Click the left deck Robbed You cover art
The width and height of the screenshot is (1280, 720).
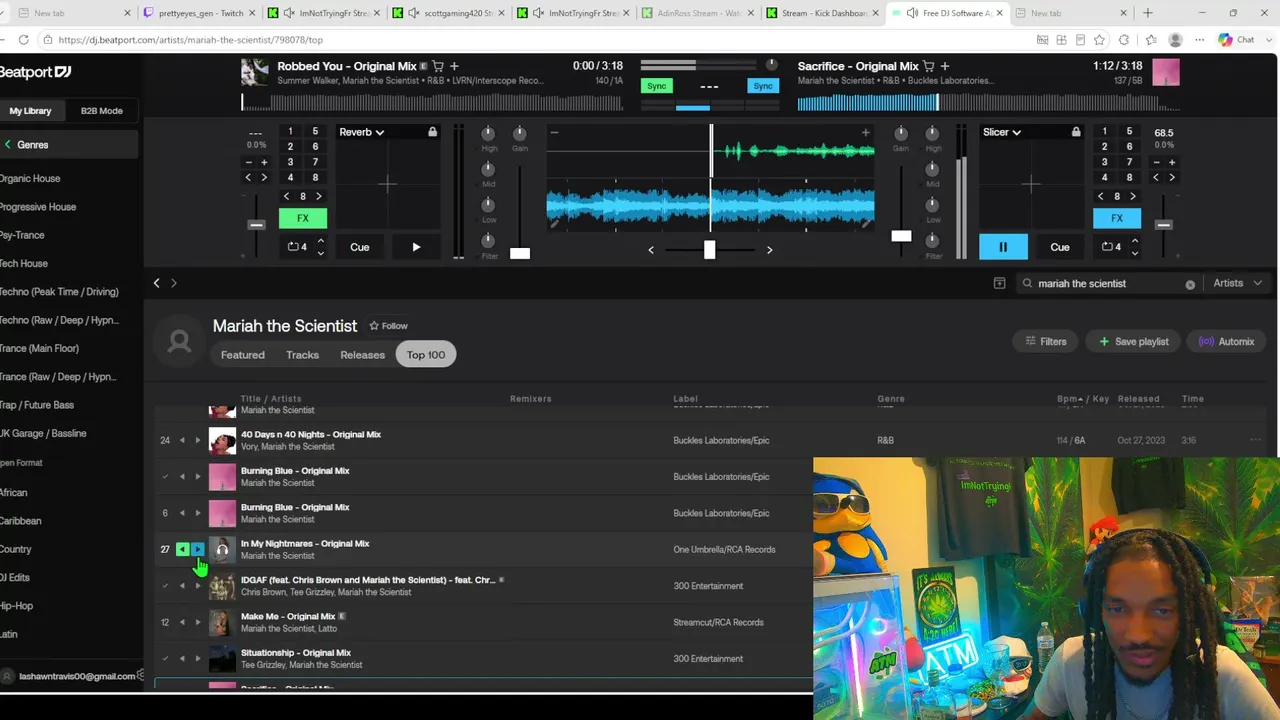click(255, 72)
